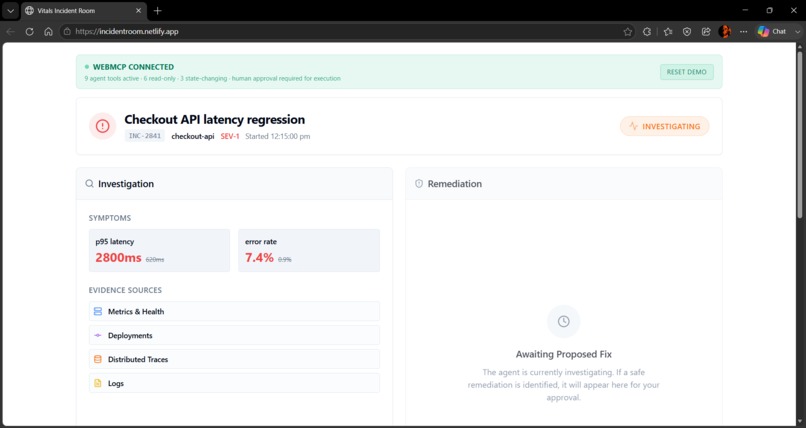Image resolution: width=806 pixels, height=428 pixels.
Task: Click the RESET DEMO button
Action: [686, 72]
